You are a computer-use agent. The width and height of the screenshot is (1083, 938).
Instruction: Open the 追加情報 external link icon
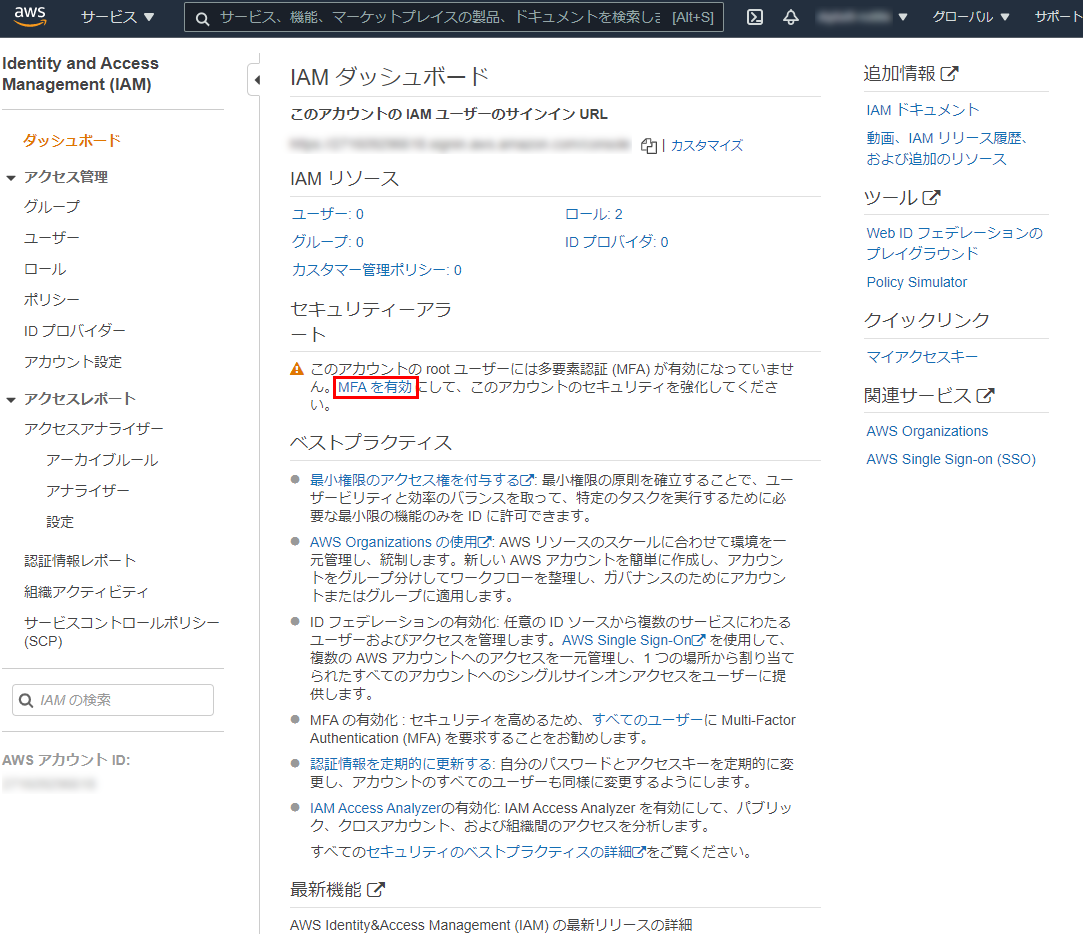[x=950, y=73]
